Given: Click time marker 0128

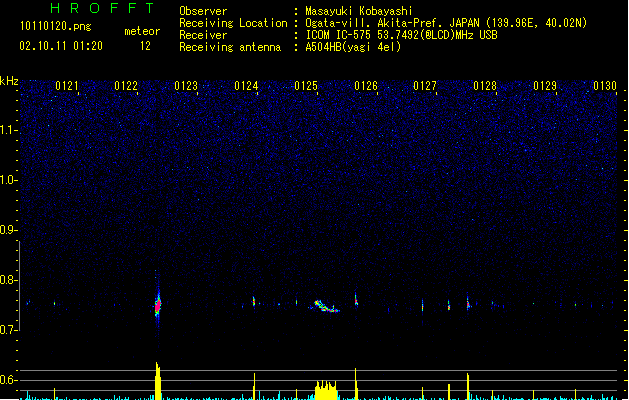Looking at the screenshot, I should (485, 86).
